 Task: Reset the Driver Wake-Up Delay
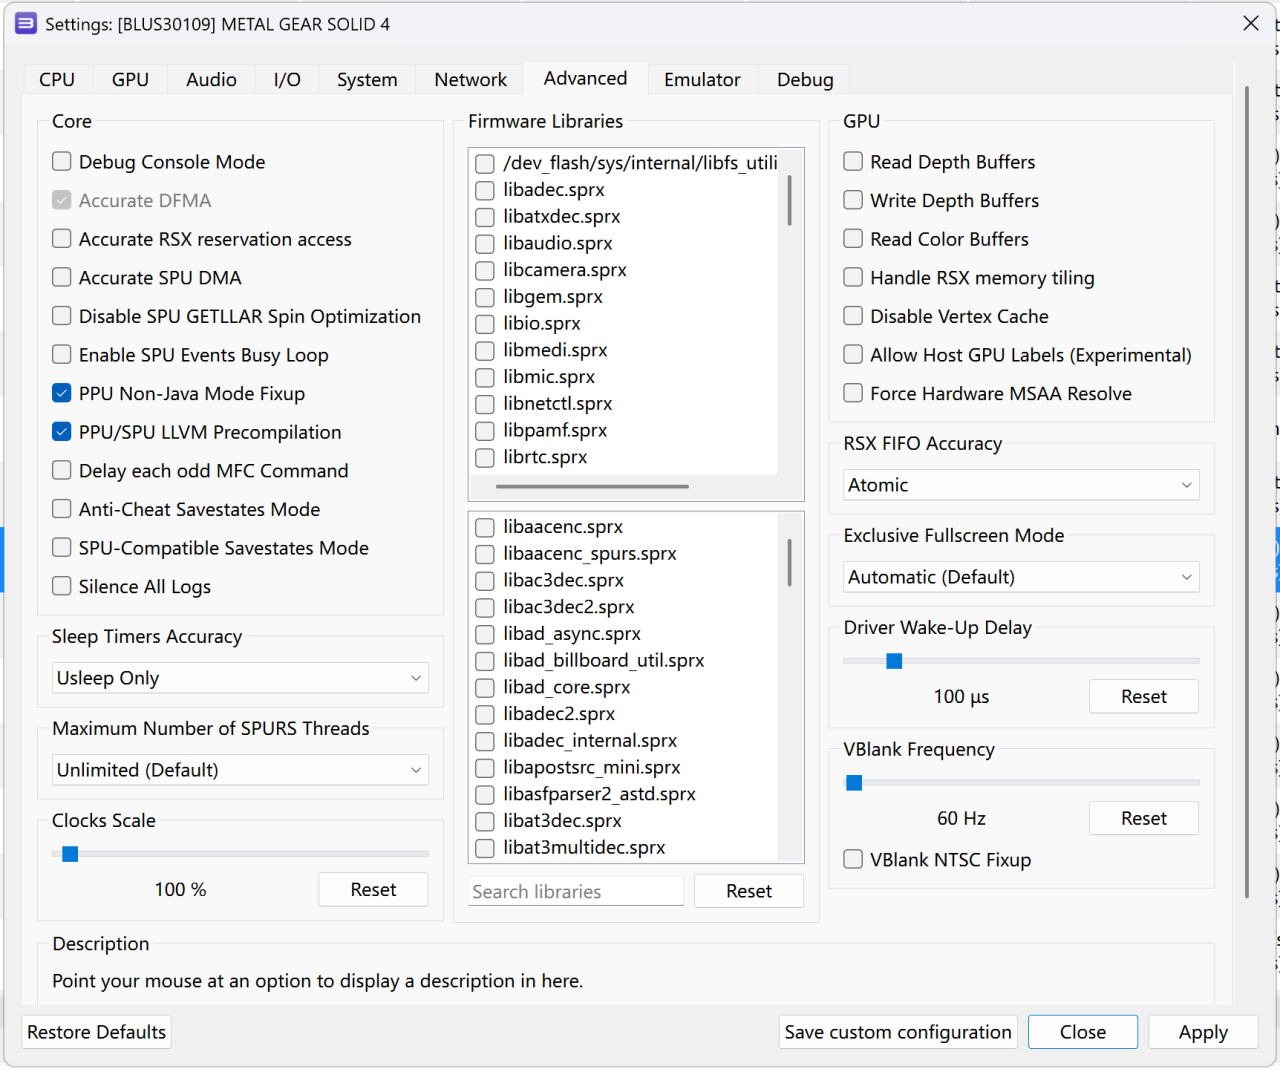point(1144,697)
